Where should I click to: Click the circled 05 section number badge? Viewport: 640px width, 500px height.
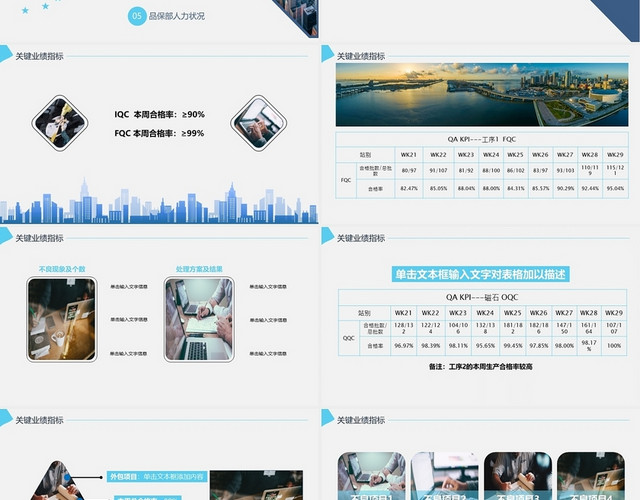(x=137, y=16)
